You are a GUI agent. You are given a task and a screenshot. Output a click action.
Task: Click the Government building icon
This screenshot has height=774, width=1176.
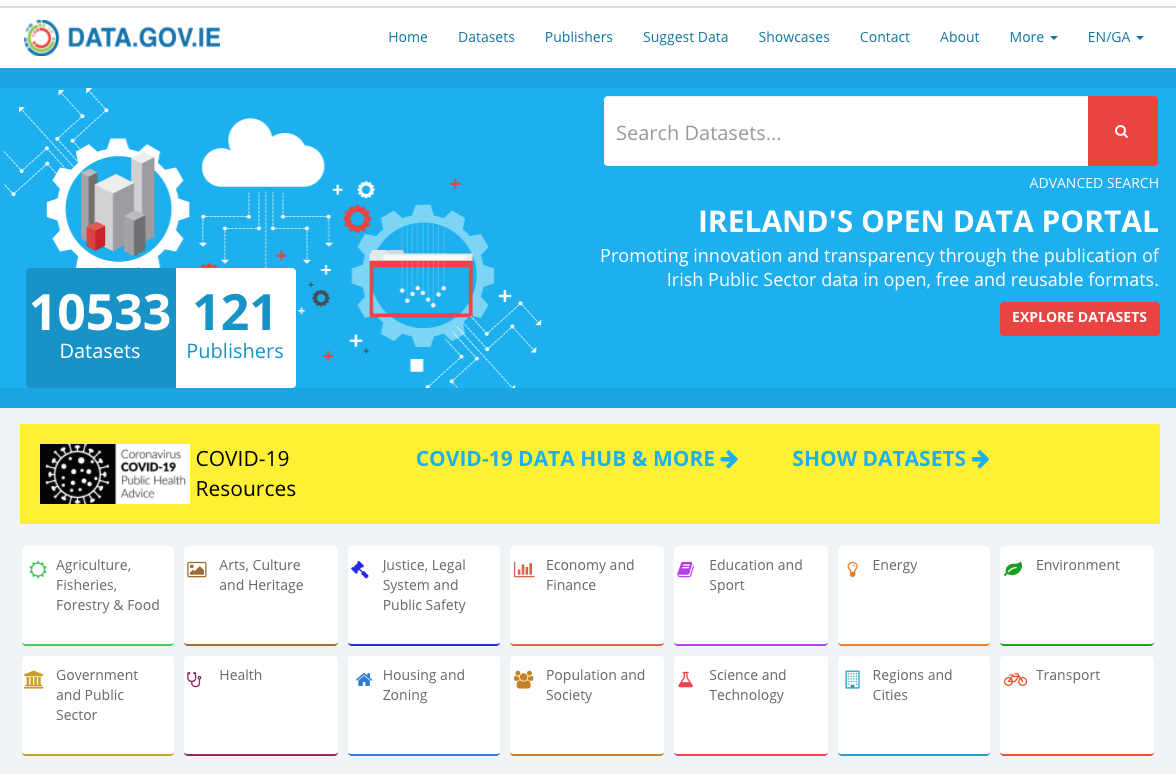pyautogui.click(x=34, y=680)
